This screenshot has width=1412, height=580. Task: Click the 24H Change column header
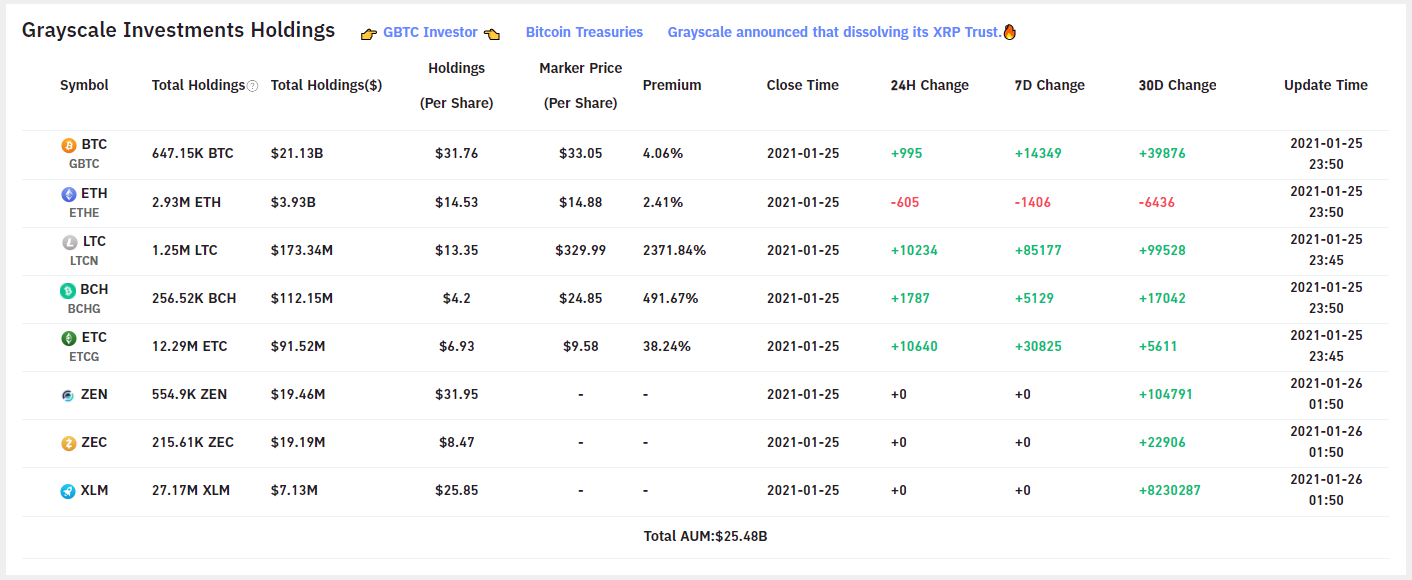[930, 85]
